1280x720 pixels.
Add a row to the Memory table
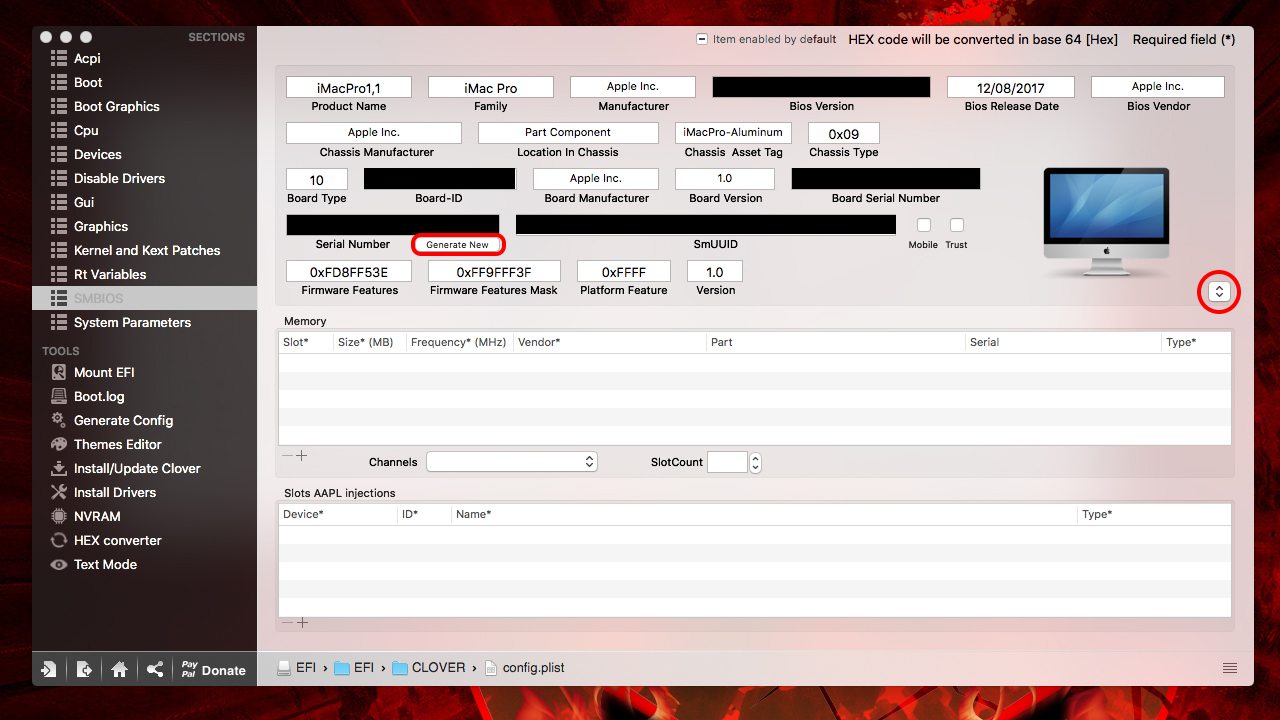(x=302, y=456)
